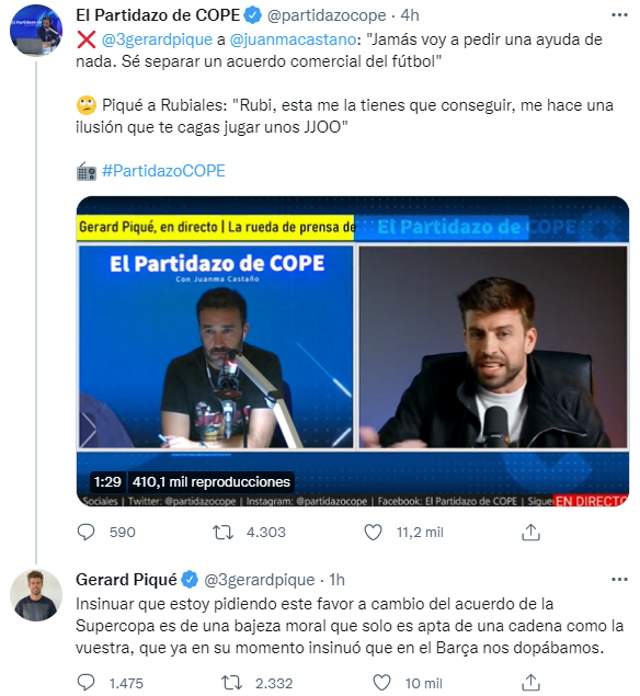Viewport: 640px width, 696px height.
Task: Open more options on Piqué's tweet
Action: 620,579
